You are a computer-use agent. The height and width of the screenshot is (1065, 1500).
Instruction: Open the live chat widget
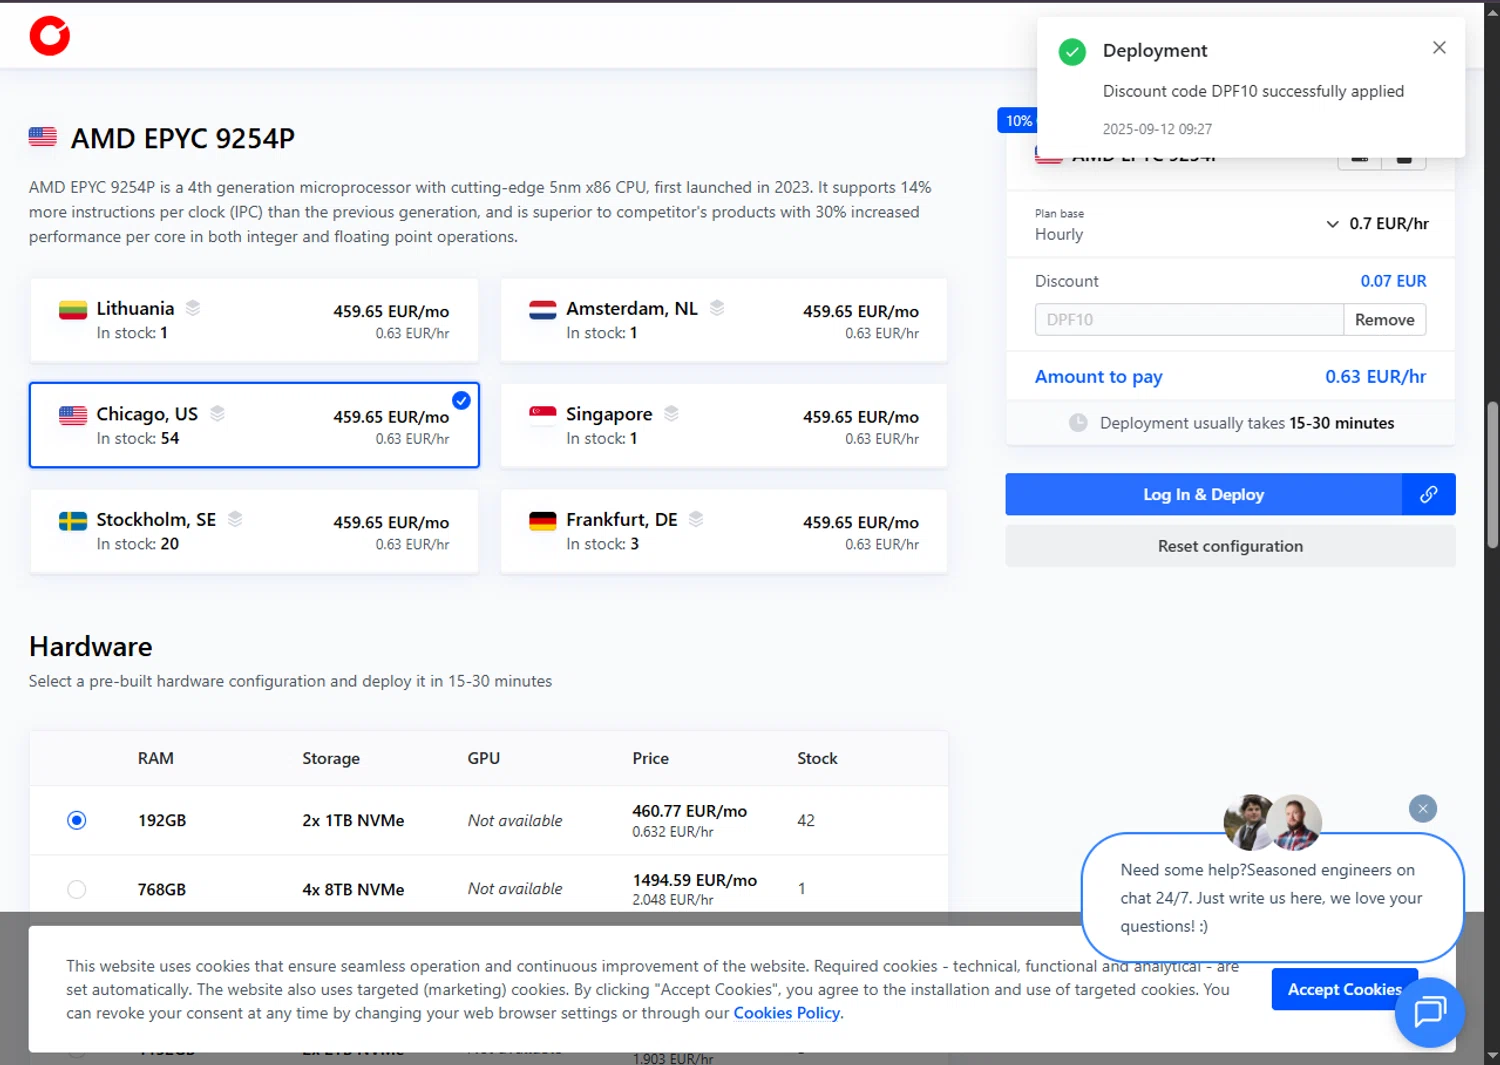click(1429, 1012)
